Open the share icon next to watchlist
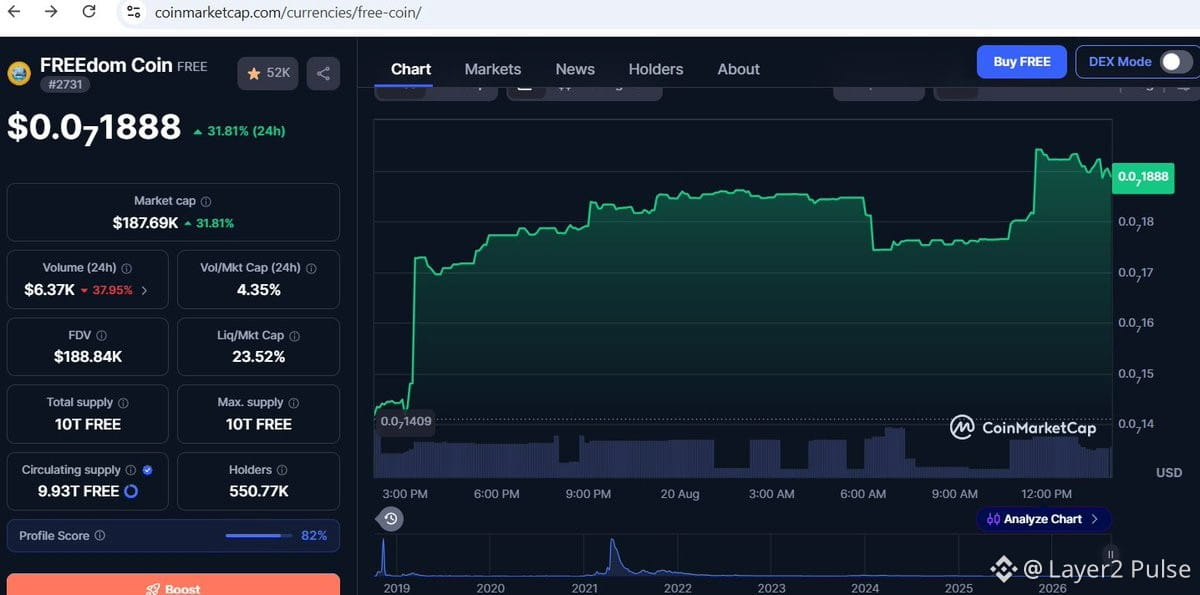Viewport: 1200px width, 595px height. (323, 73)
